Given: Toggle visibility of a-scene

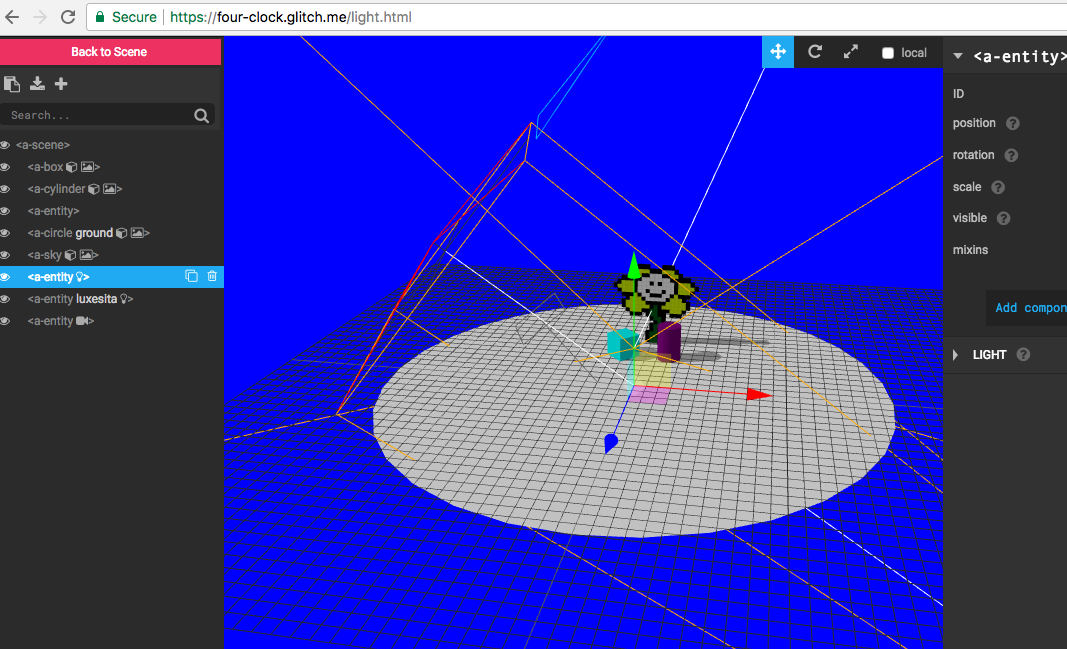Looking at the screenshot, I should click(x=5, y=145).
